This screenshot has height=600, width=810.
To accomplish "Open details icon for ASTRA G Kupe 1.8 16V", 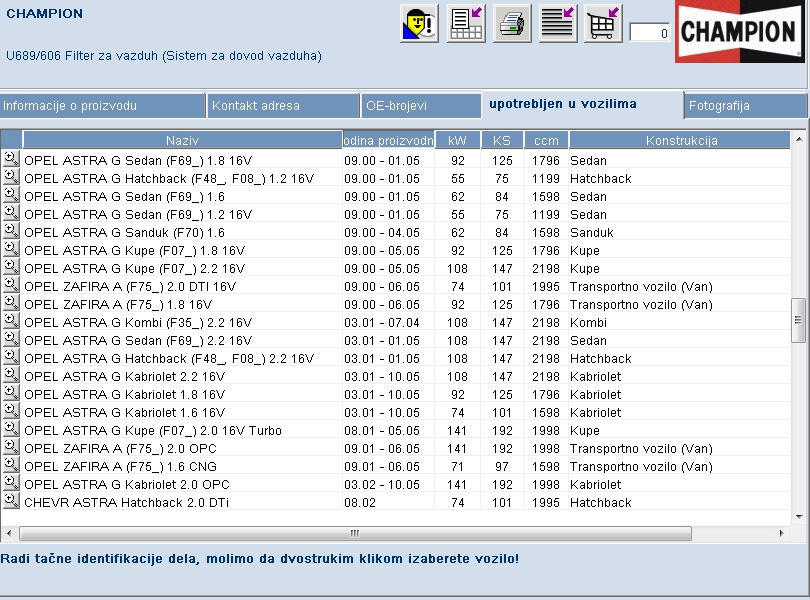I will pos(11,249).
